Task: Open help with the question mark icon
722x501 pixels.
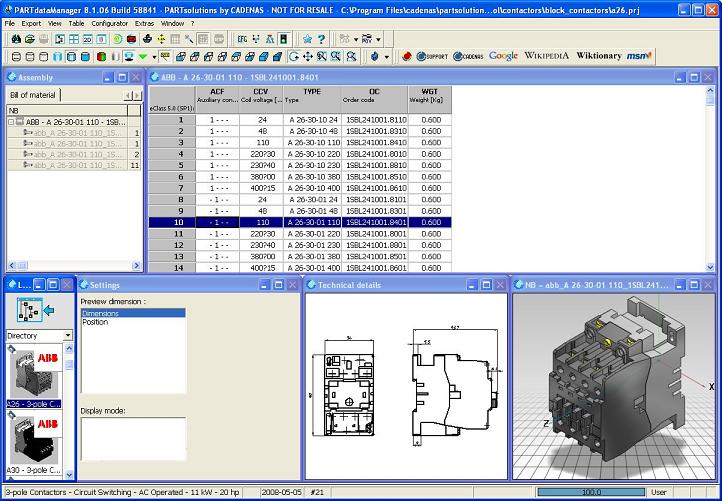Action: pyautogui.click(x=321, y=39)
